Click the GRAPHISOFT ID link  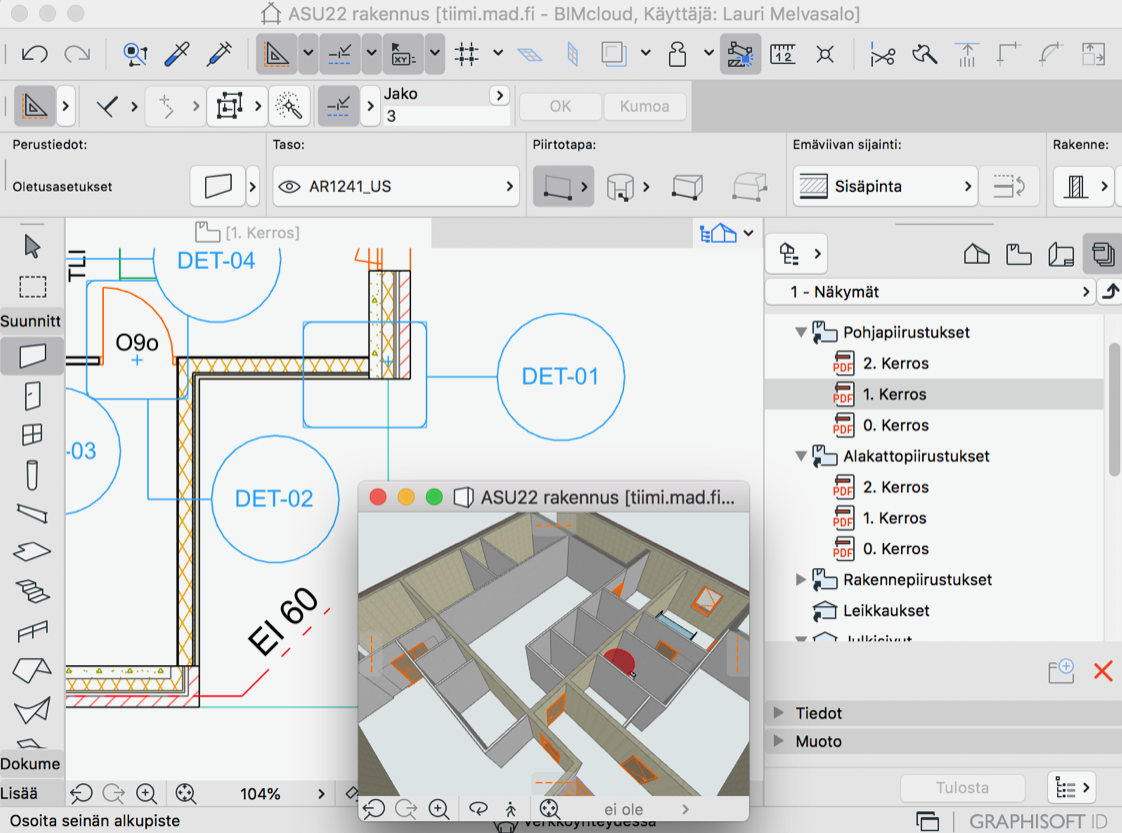[x=1038, y=821]
